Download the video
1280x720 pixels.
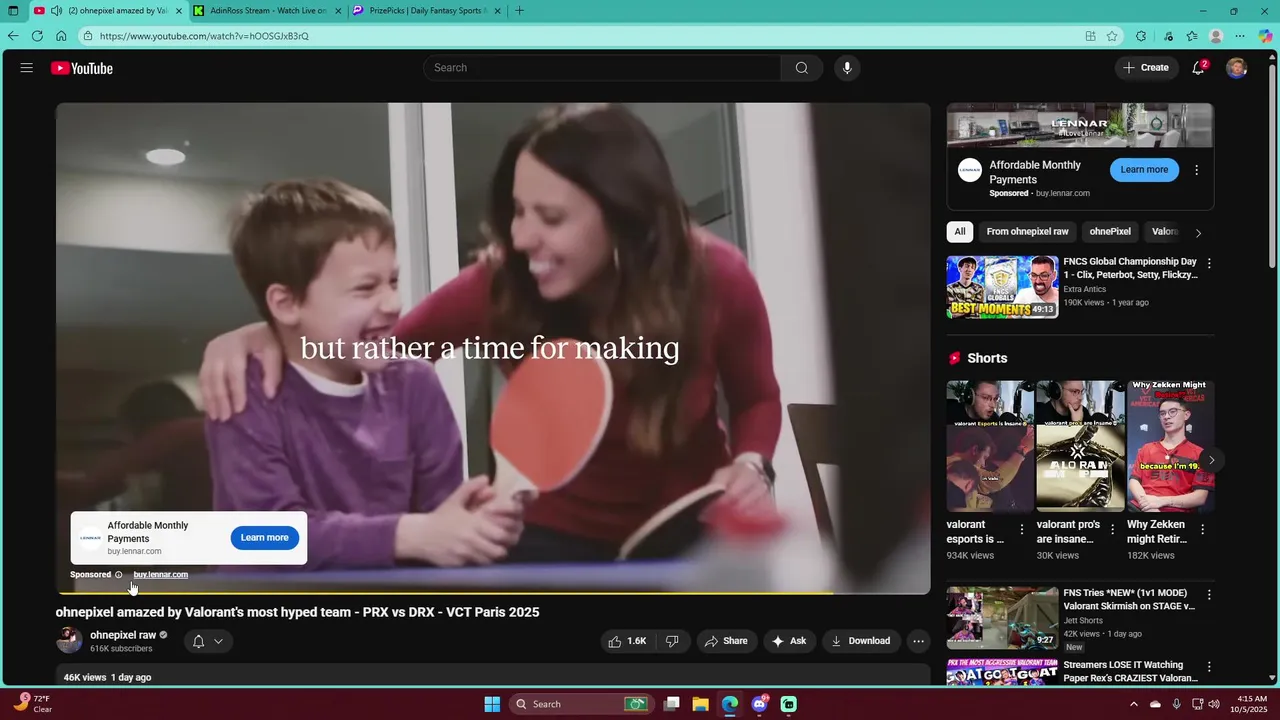tap(861, 641)
